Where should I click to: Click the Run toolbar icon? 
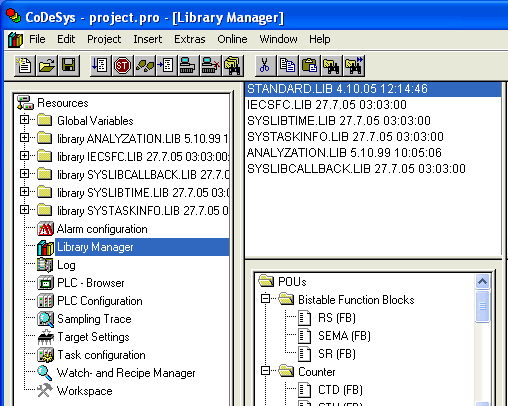100,65
